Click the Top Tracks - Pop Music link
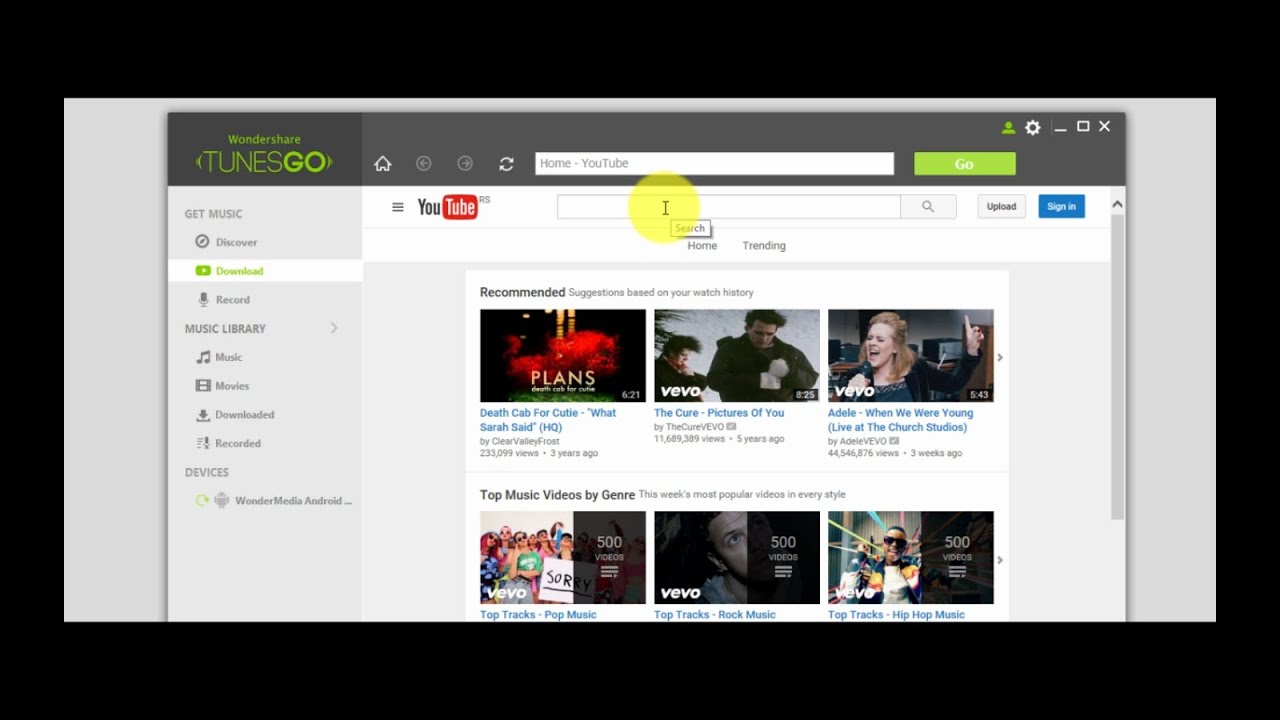This screenshot has height=720, width=1280. 538,615
